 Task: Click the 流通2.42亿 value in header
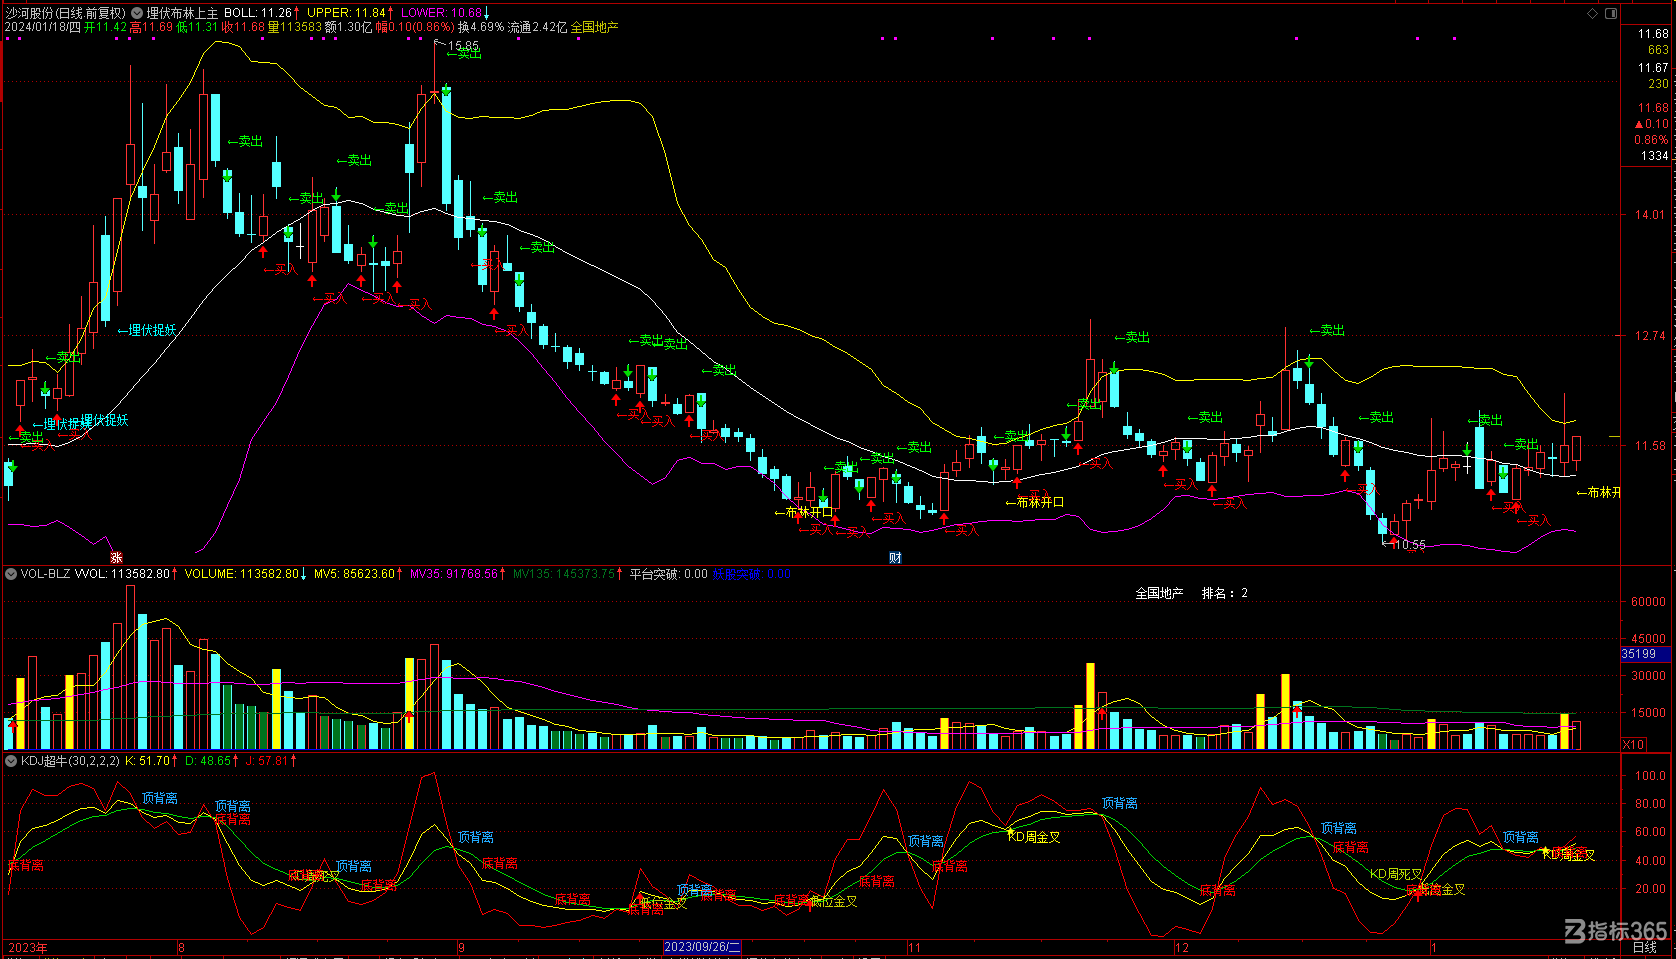(x=537, y=27)
